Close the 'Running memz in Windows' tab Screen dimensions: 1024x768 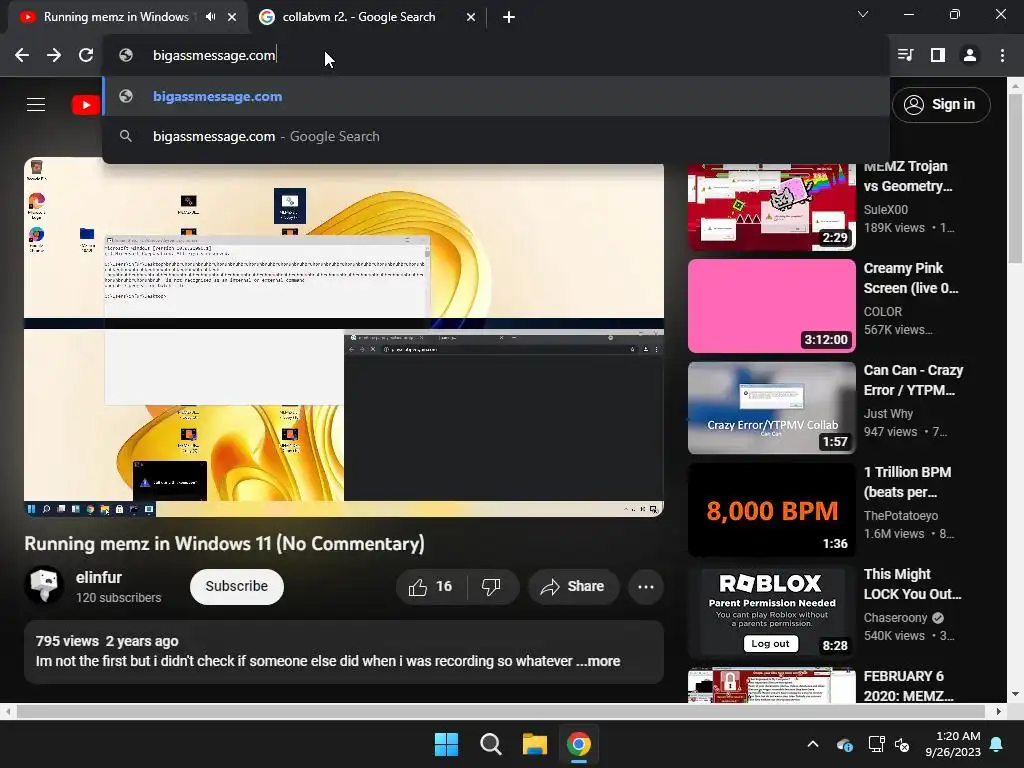pyautogui.click(x=232, y=17)
